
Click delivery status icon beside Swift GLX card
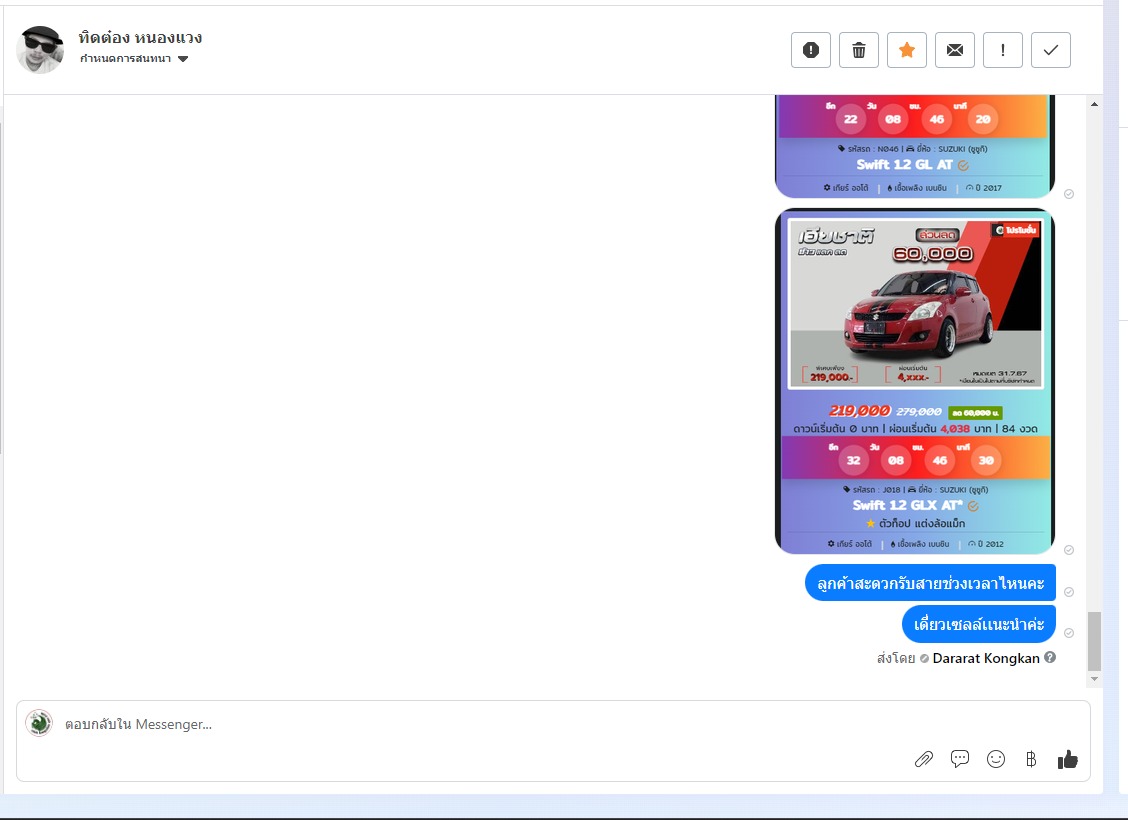coord(1069,550)
